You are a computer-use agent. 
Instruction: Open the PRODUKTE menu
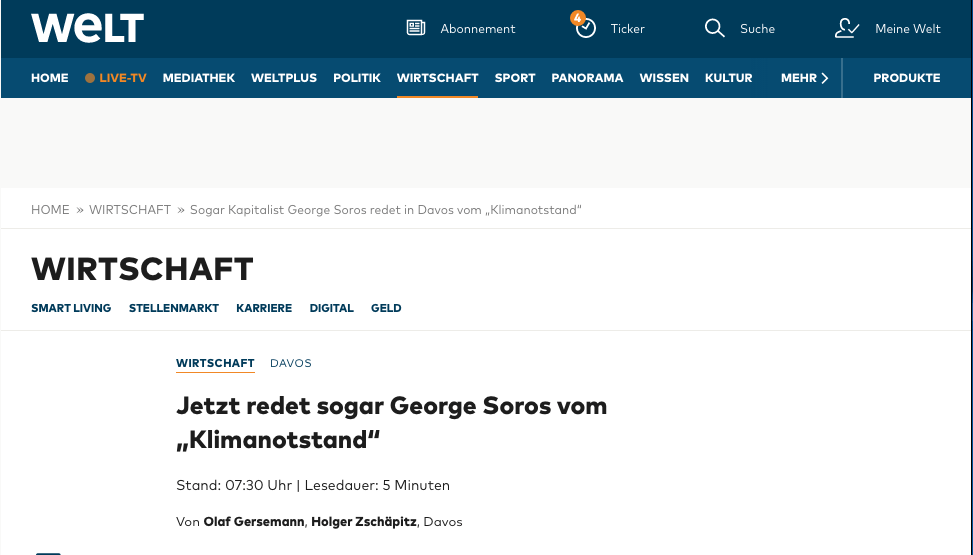(906, 78)
